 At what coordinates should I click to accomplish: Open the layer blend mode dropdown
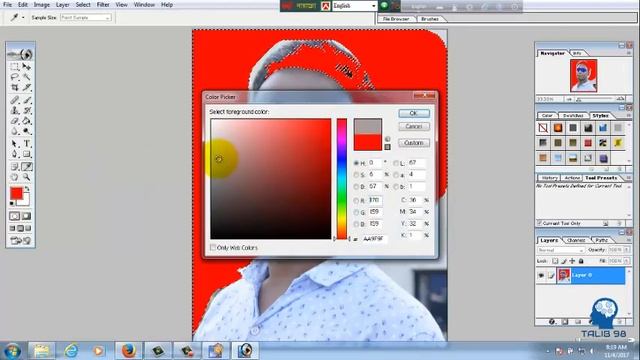(561, 249)
